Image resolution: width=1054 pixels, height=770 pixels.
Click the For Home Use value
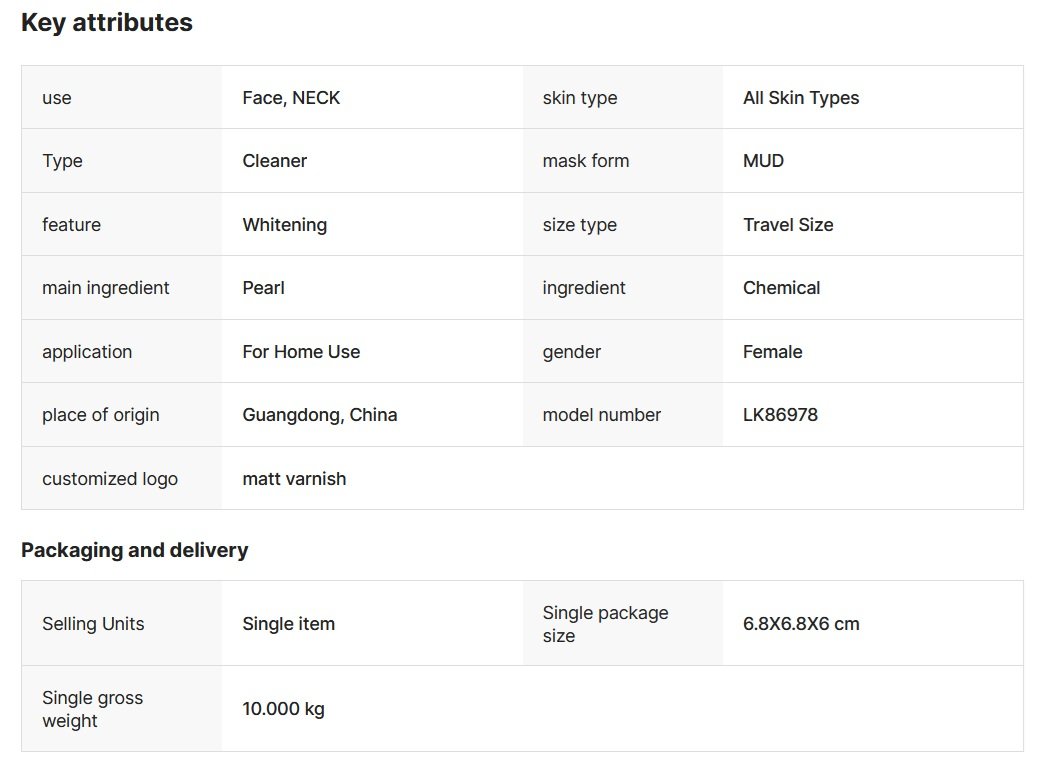point(301,352)
